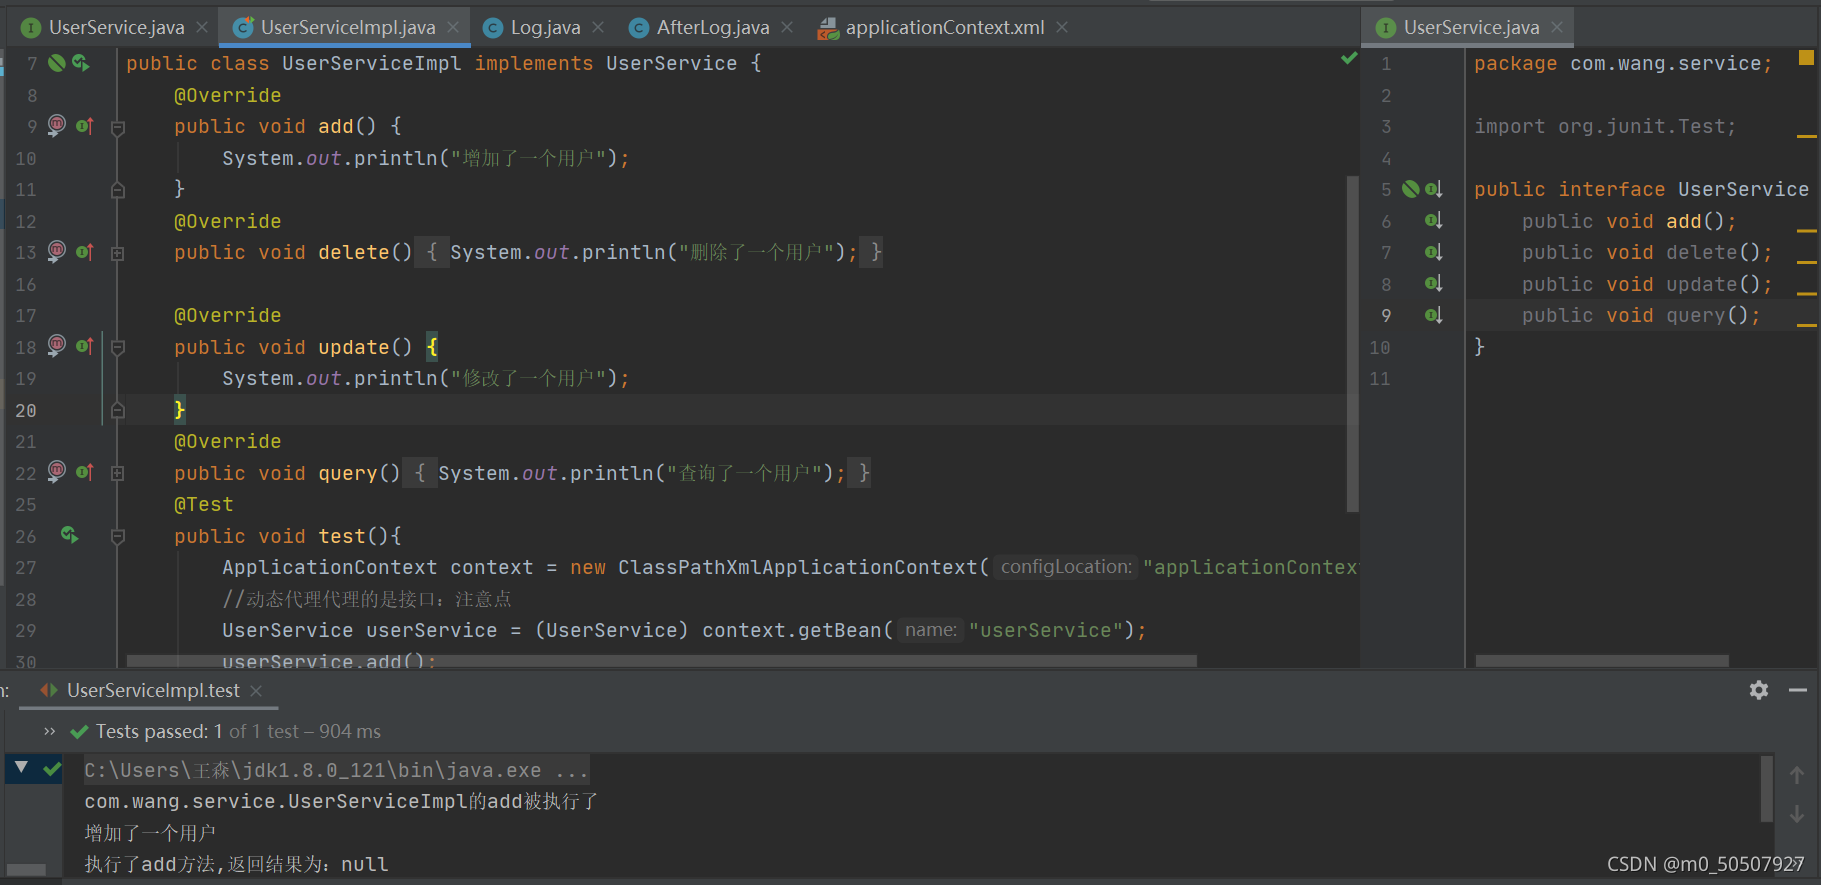Click the Spring bean icon on line 7

point(57,63)
